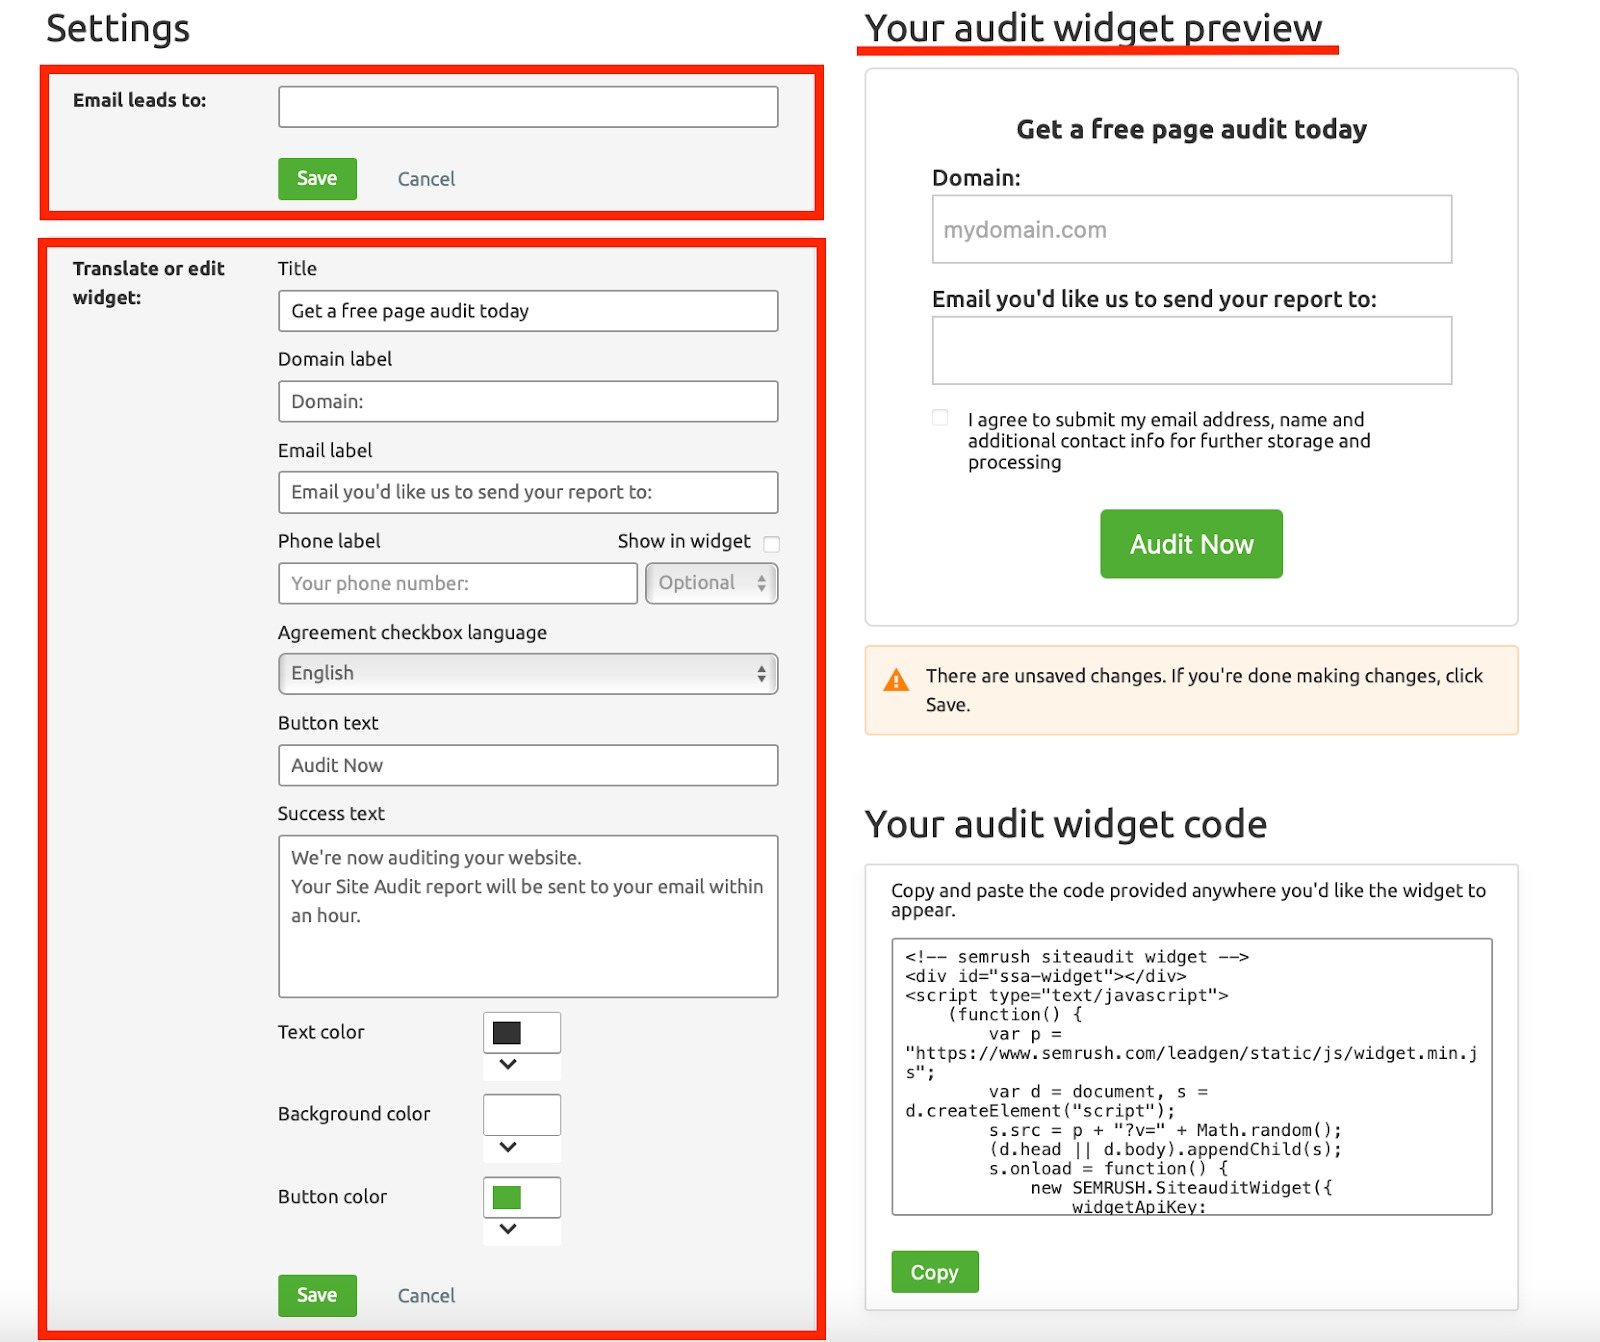Screen dimensions: 1600x1342
Task: Open the Optional phone requirement dropdown
Action: point(711,584)
